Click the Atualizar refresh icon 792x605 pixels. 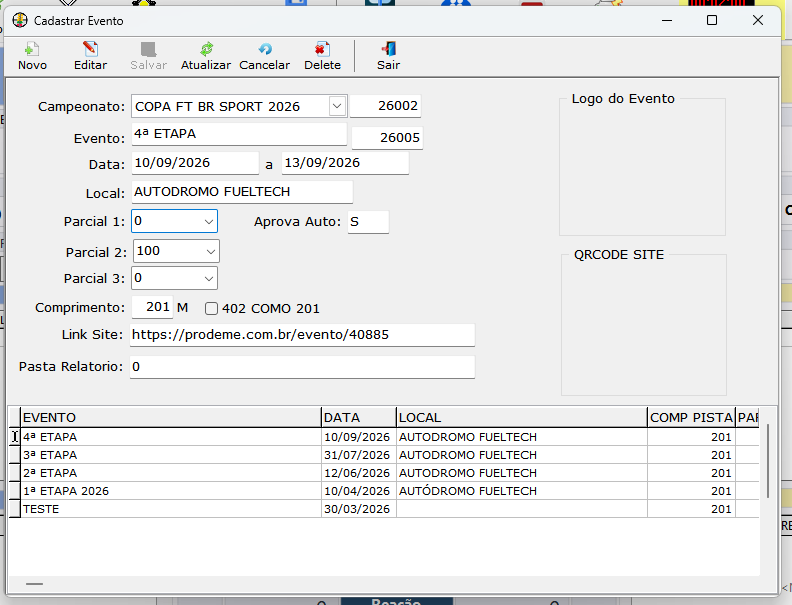click(x=206, y=49)
